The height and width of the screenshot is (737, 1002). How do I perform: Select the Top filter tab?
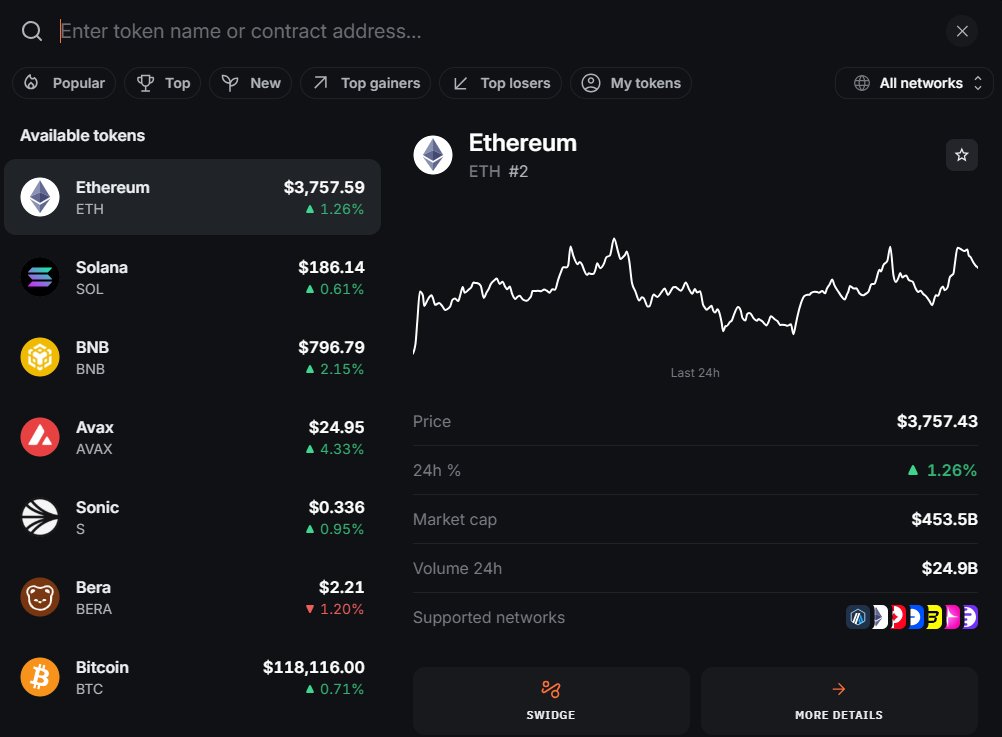[163, 83]
